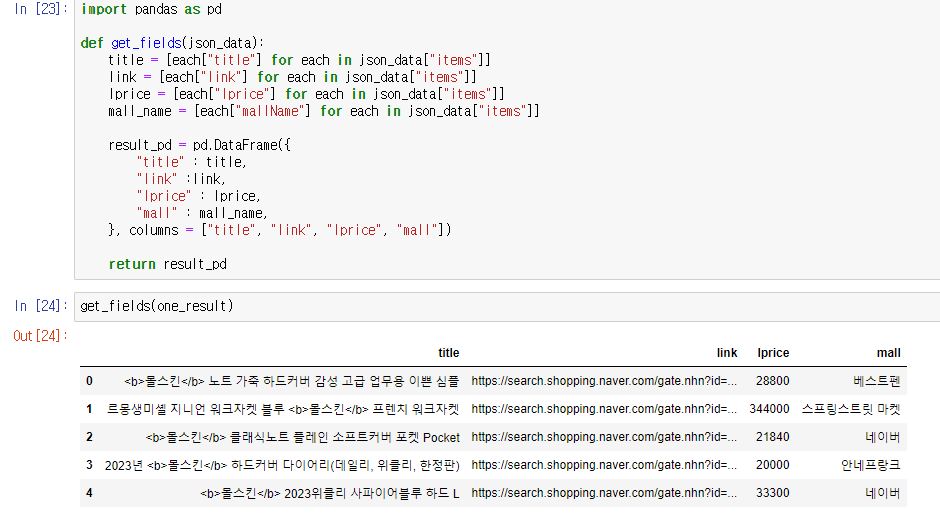Click the 'mall' column header
The image size is (940, 526).
pyautogui.click(x=888, y=353)
